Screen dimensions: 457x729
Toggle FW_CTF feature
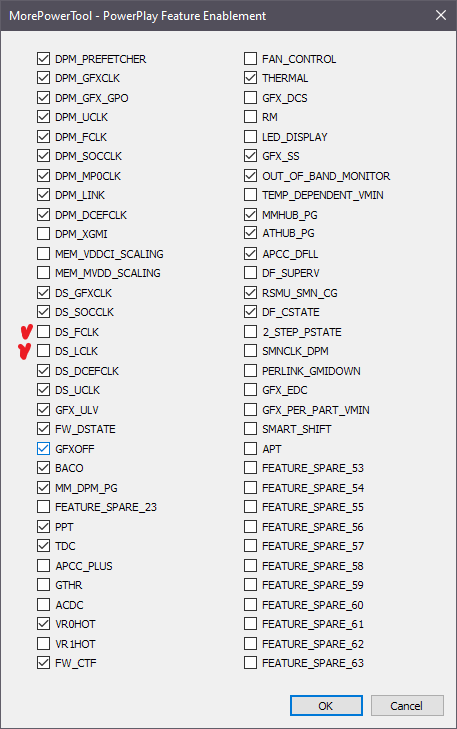[43, 663]
